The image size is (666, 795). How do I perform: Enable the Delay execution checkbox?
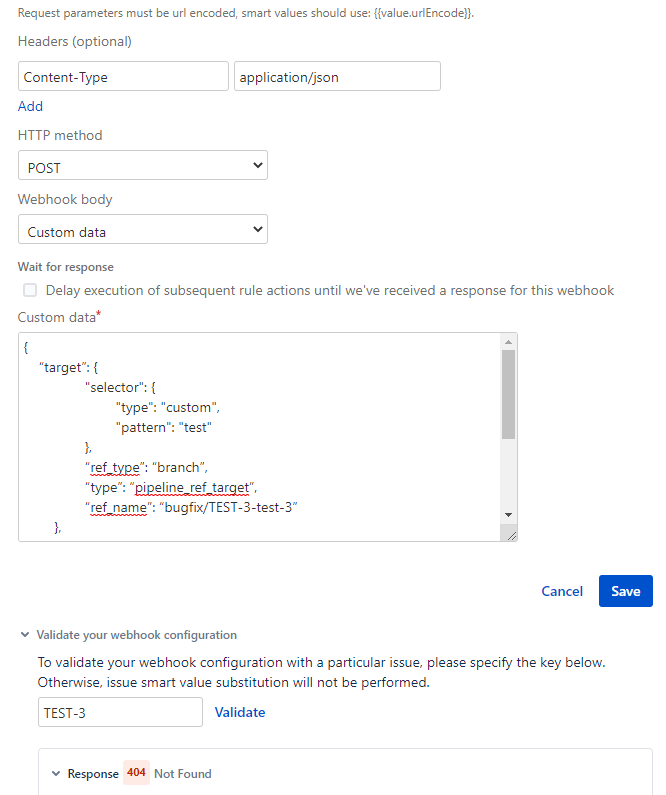coord(30,290)
